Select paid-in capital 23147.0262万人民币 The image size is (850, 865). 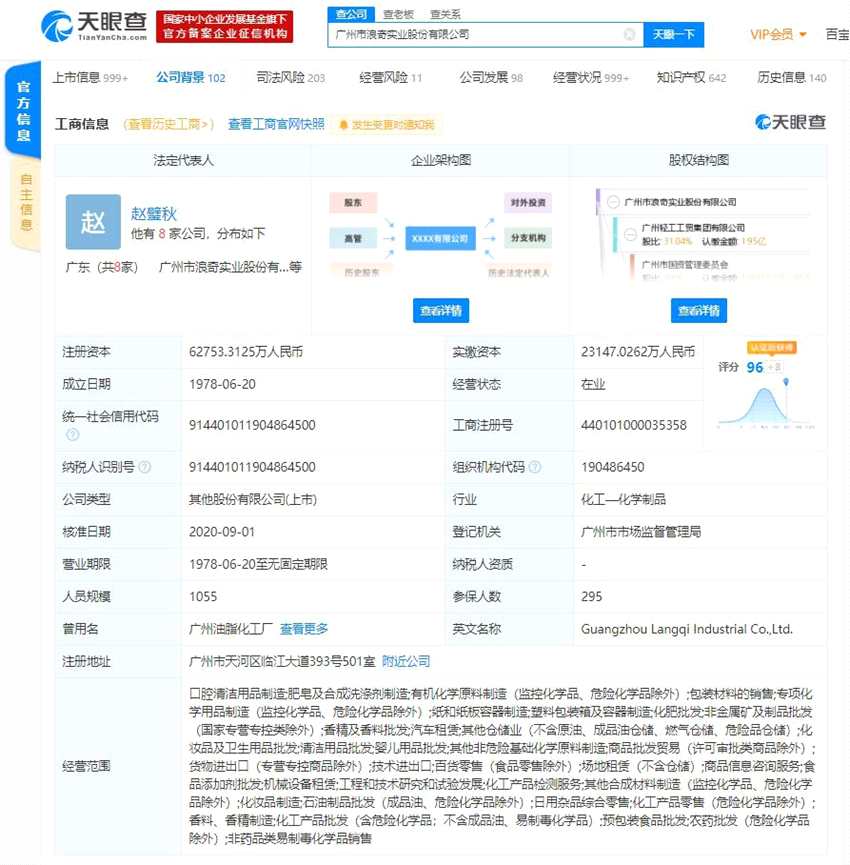click(638, 352)
